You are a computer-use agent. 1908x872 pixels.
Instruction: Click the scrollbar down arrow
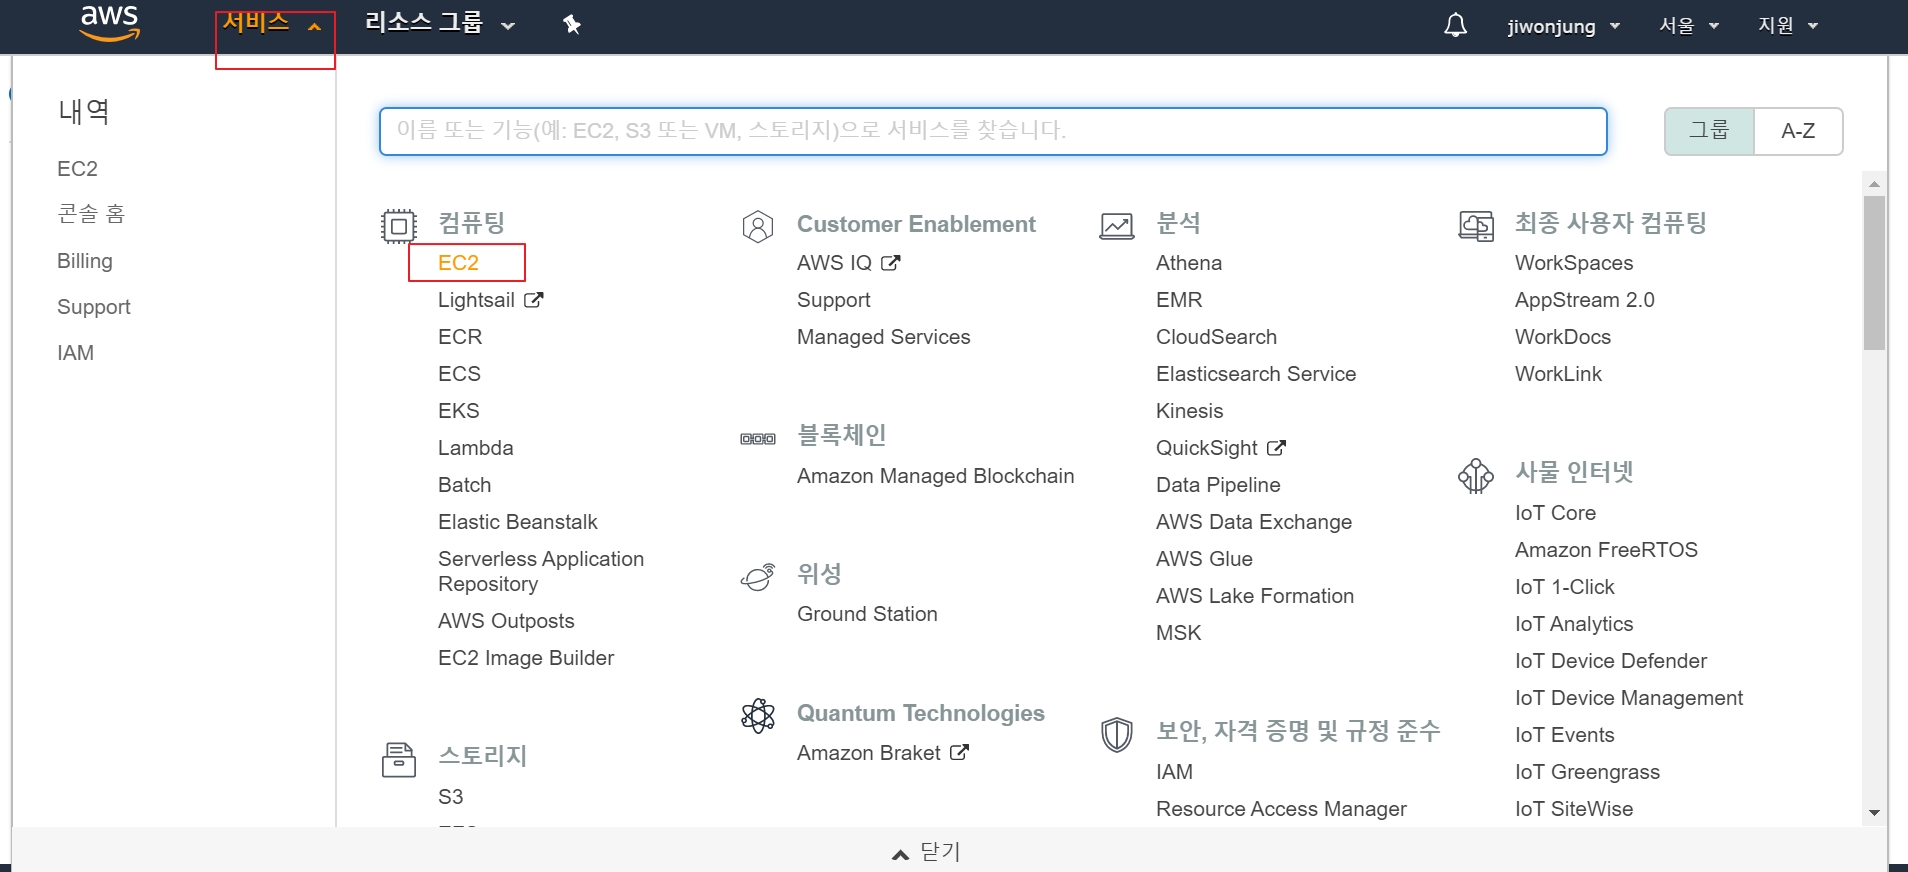1875,813
